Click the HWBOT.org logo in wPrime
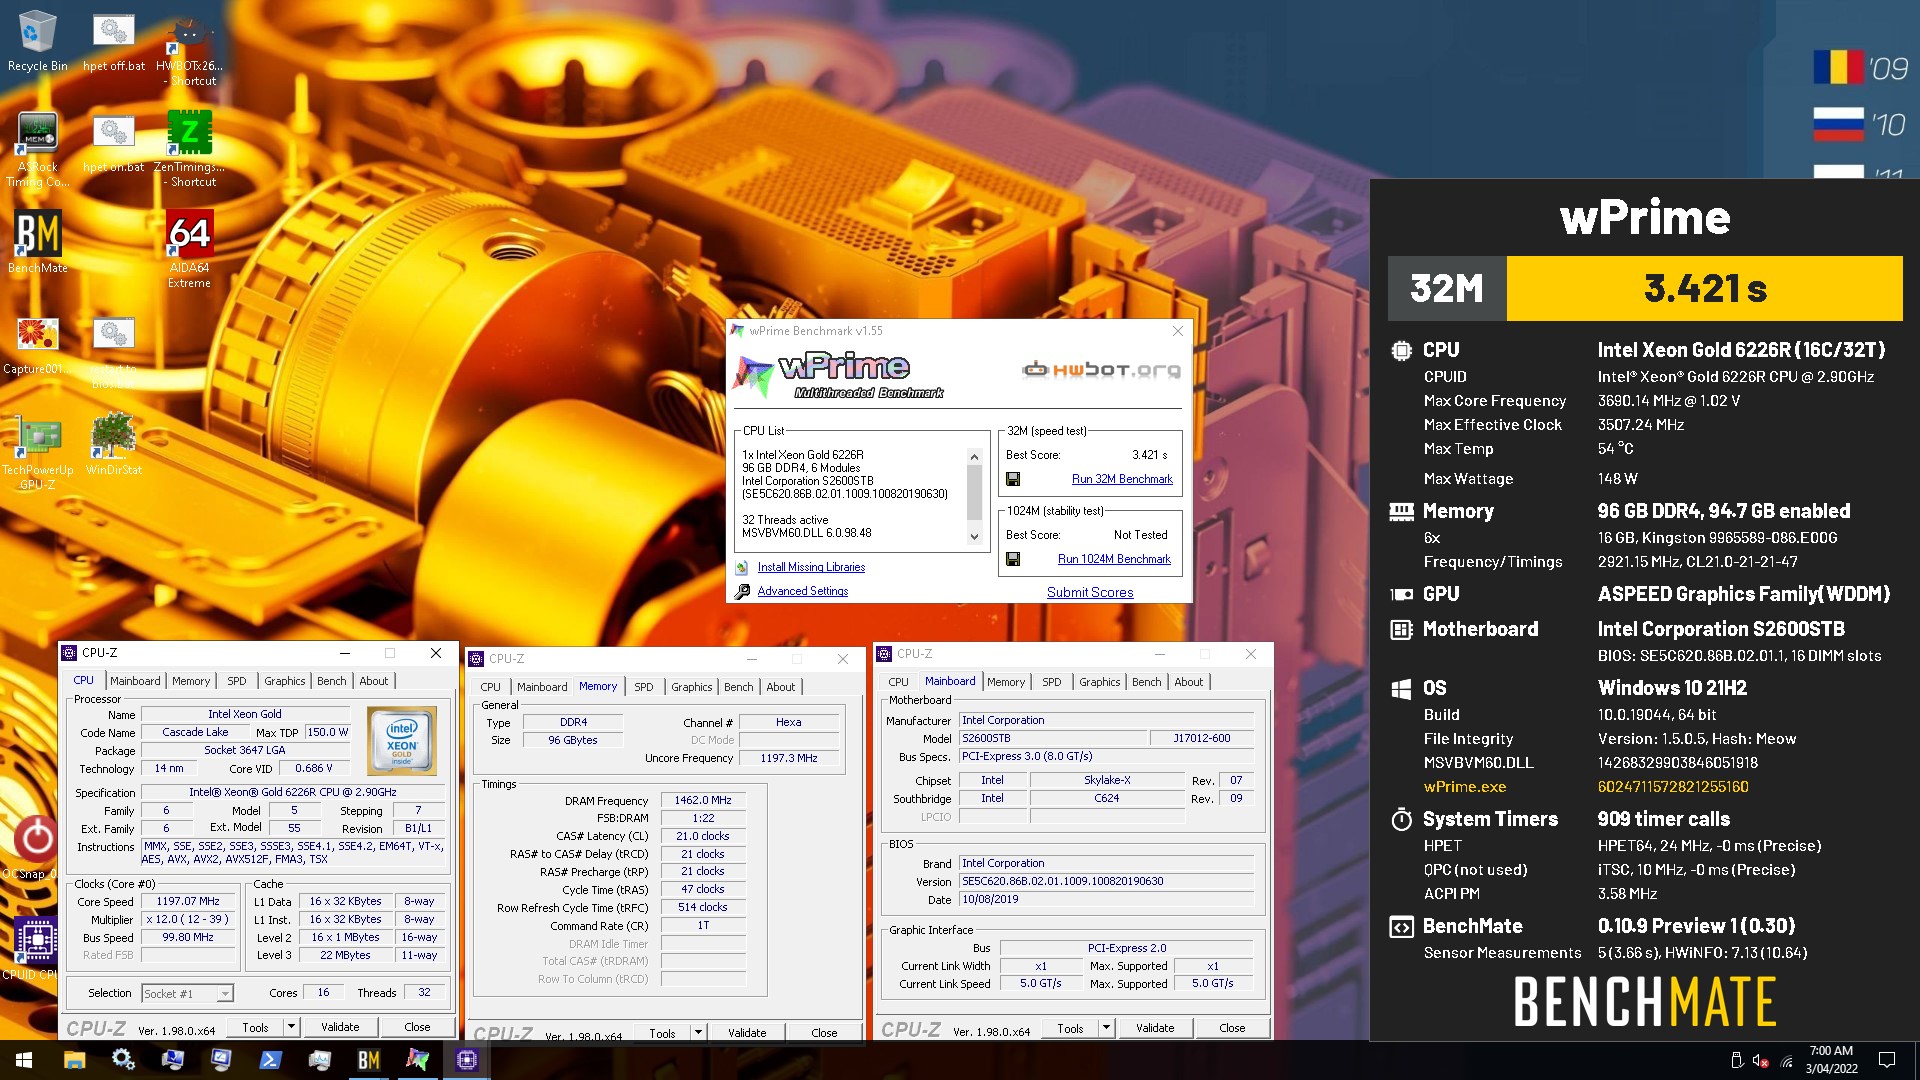The image size is (1920, 1080). coord(1101,370)
